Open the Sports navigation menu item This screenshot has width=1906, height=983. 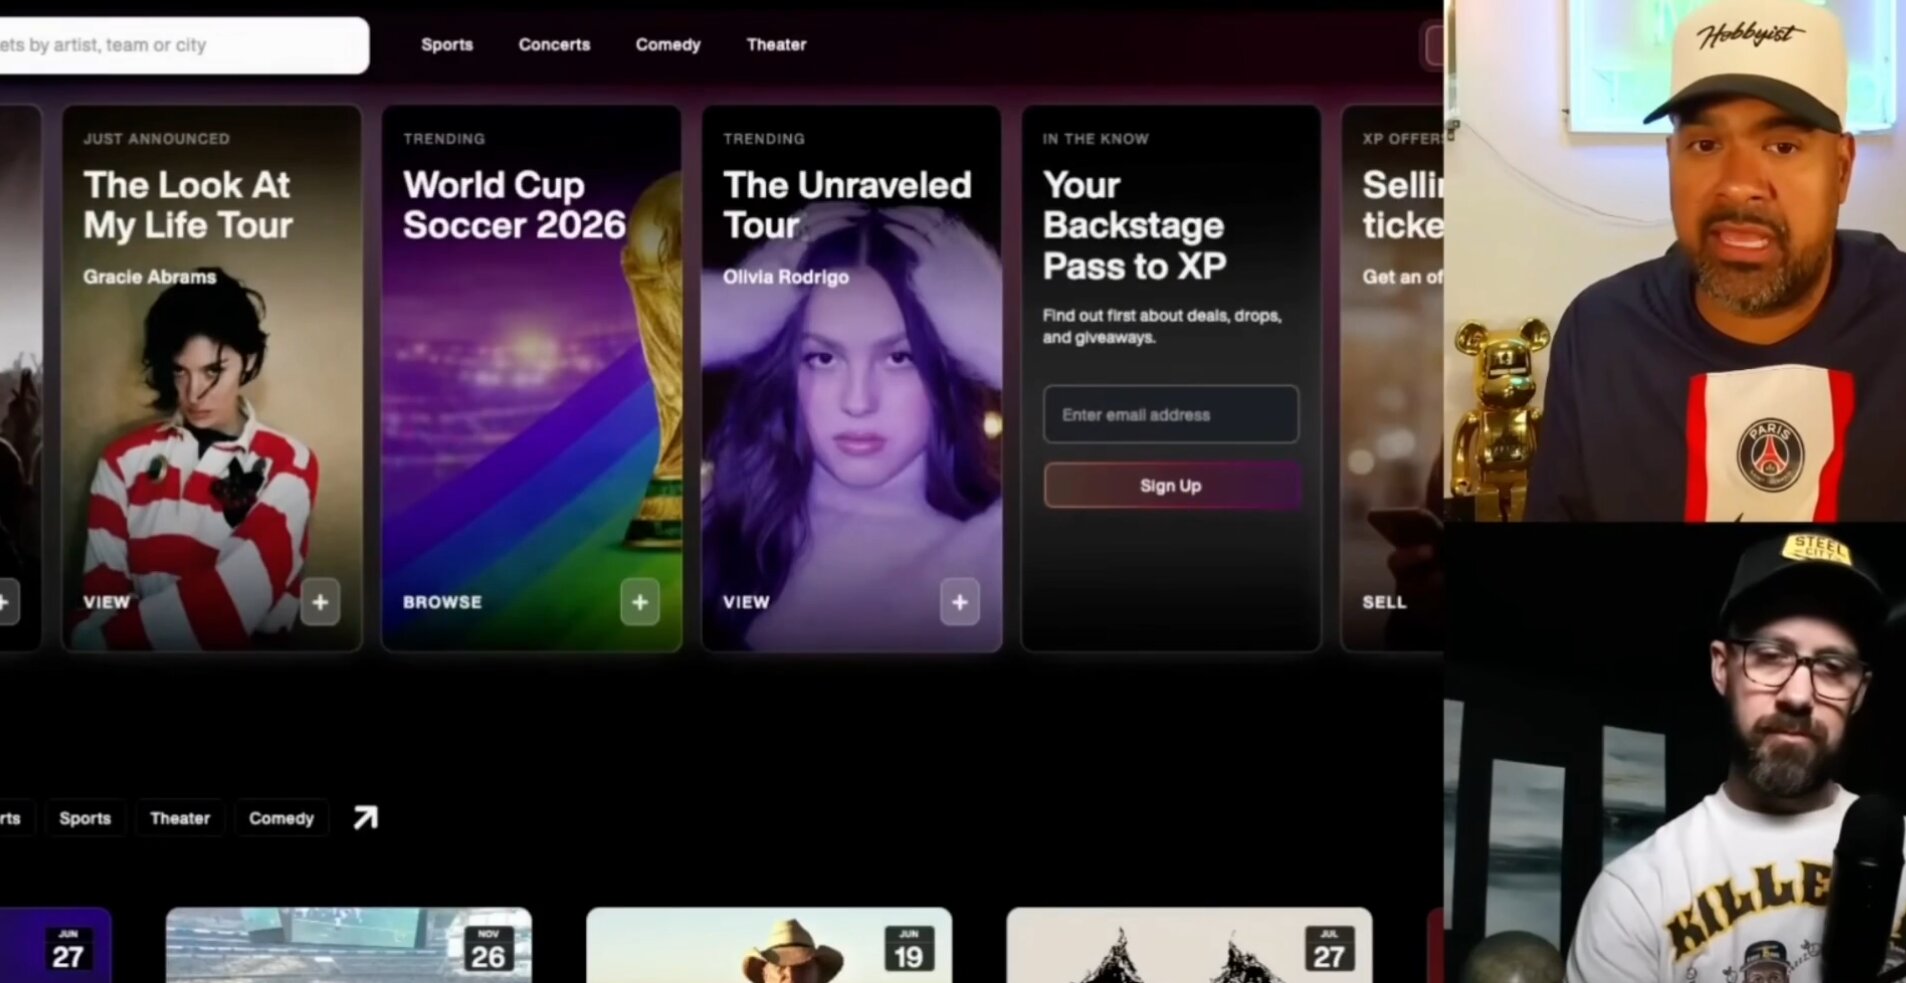446,45
